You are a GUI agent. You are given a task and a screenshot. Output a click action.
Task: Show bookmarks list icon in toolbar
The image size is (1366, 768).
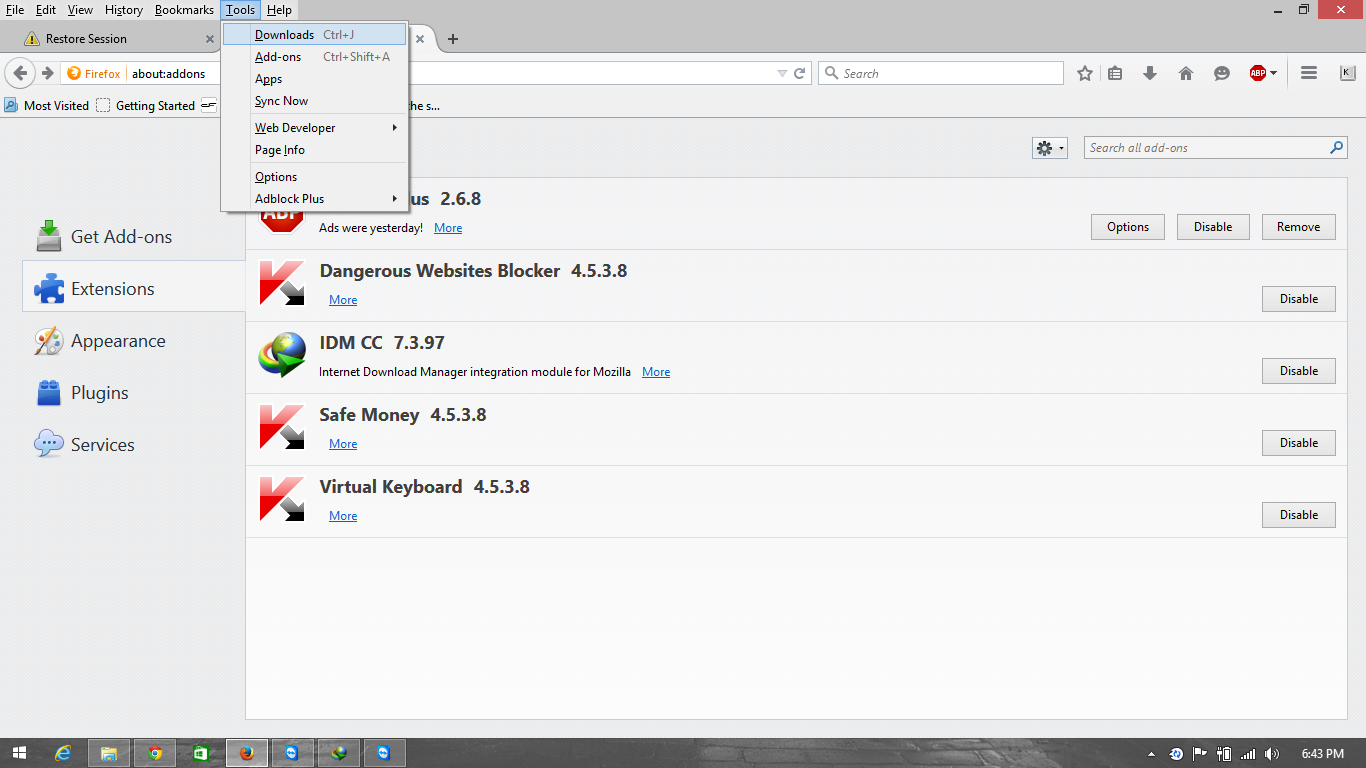(1116, 73)
